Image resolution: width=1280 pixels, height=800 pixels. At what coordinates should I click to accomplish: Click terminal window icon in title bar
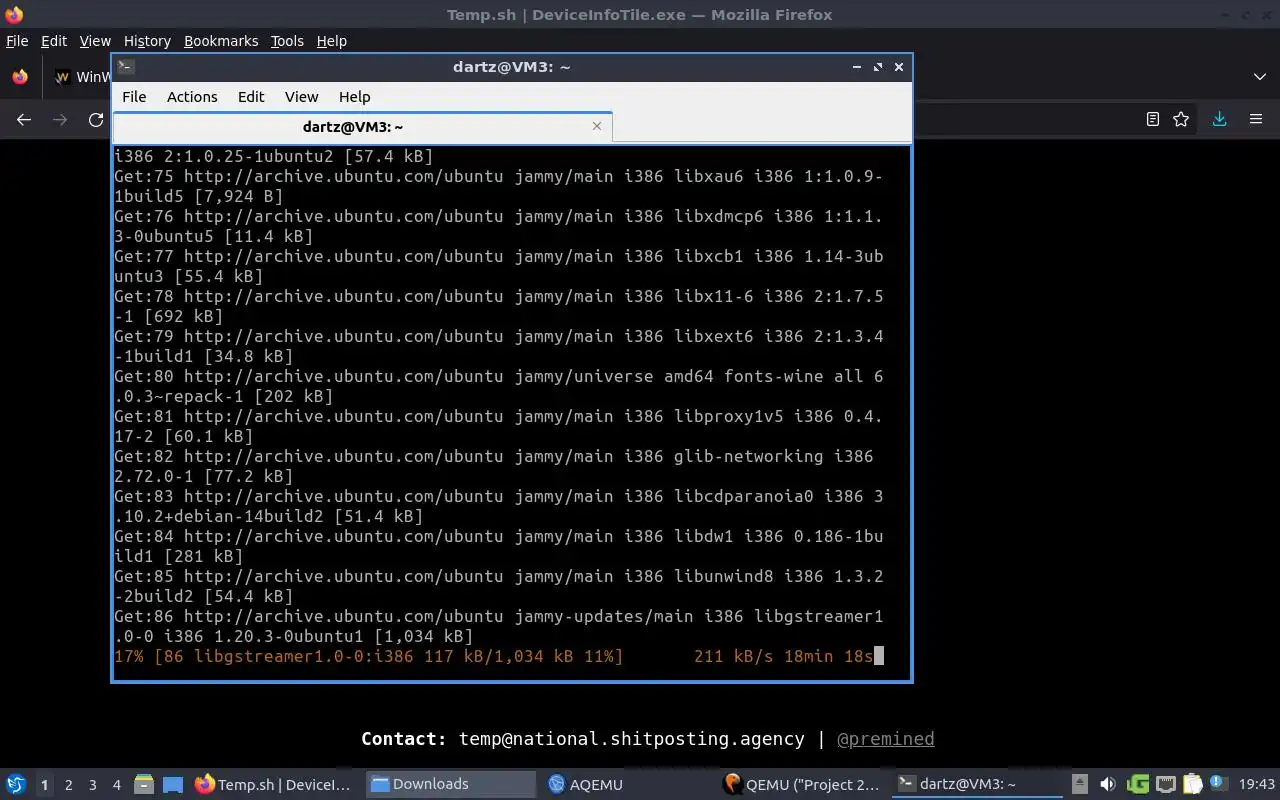(126, 67)
